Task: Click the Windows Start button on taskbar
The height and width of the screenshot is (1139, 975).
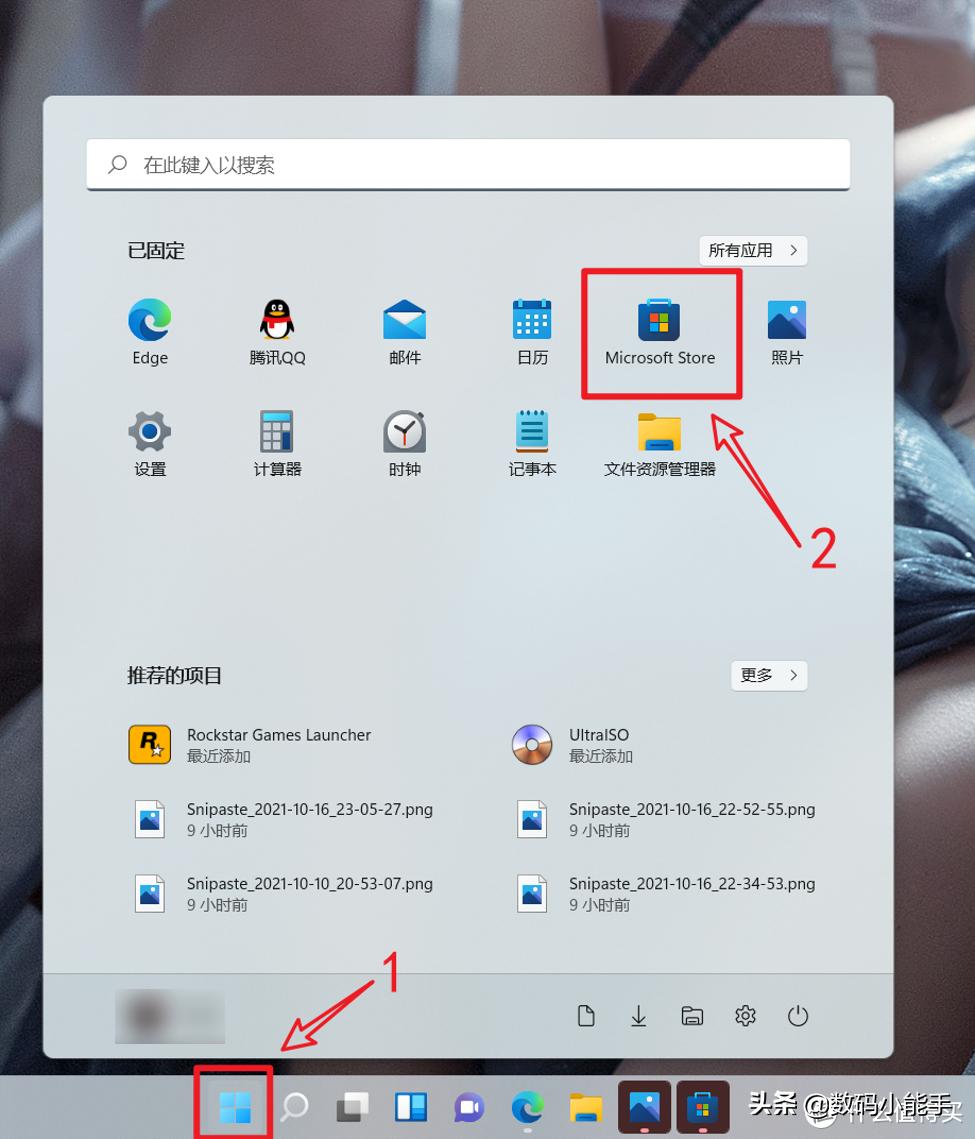Action: click(x=235, y=1107)
